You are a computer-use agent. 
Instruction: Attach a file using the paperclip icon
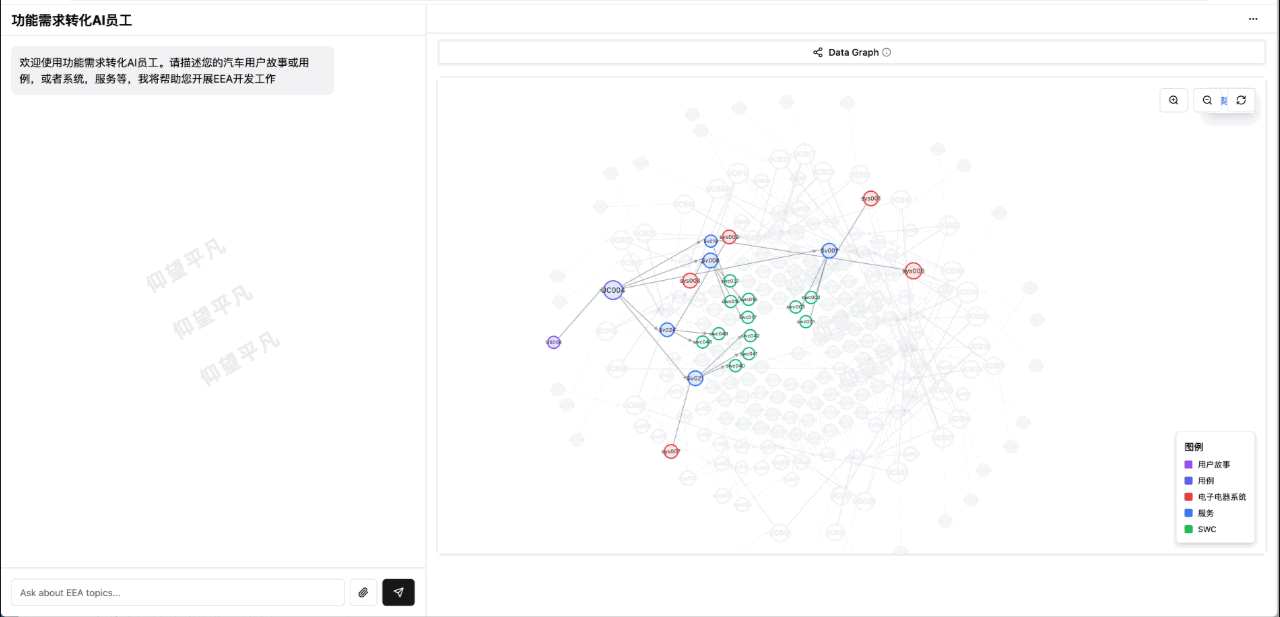[x=363, y=592]
